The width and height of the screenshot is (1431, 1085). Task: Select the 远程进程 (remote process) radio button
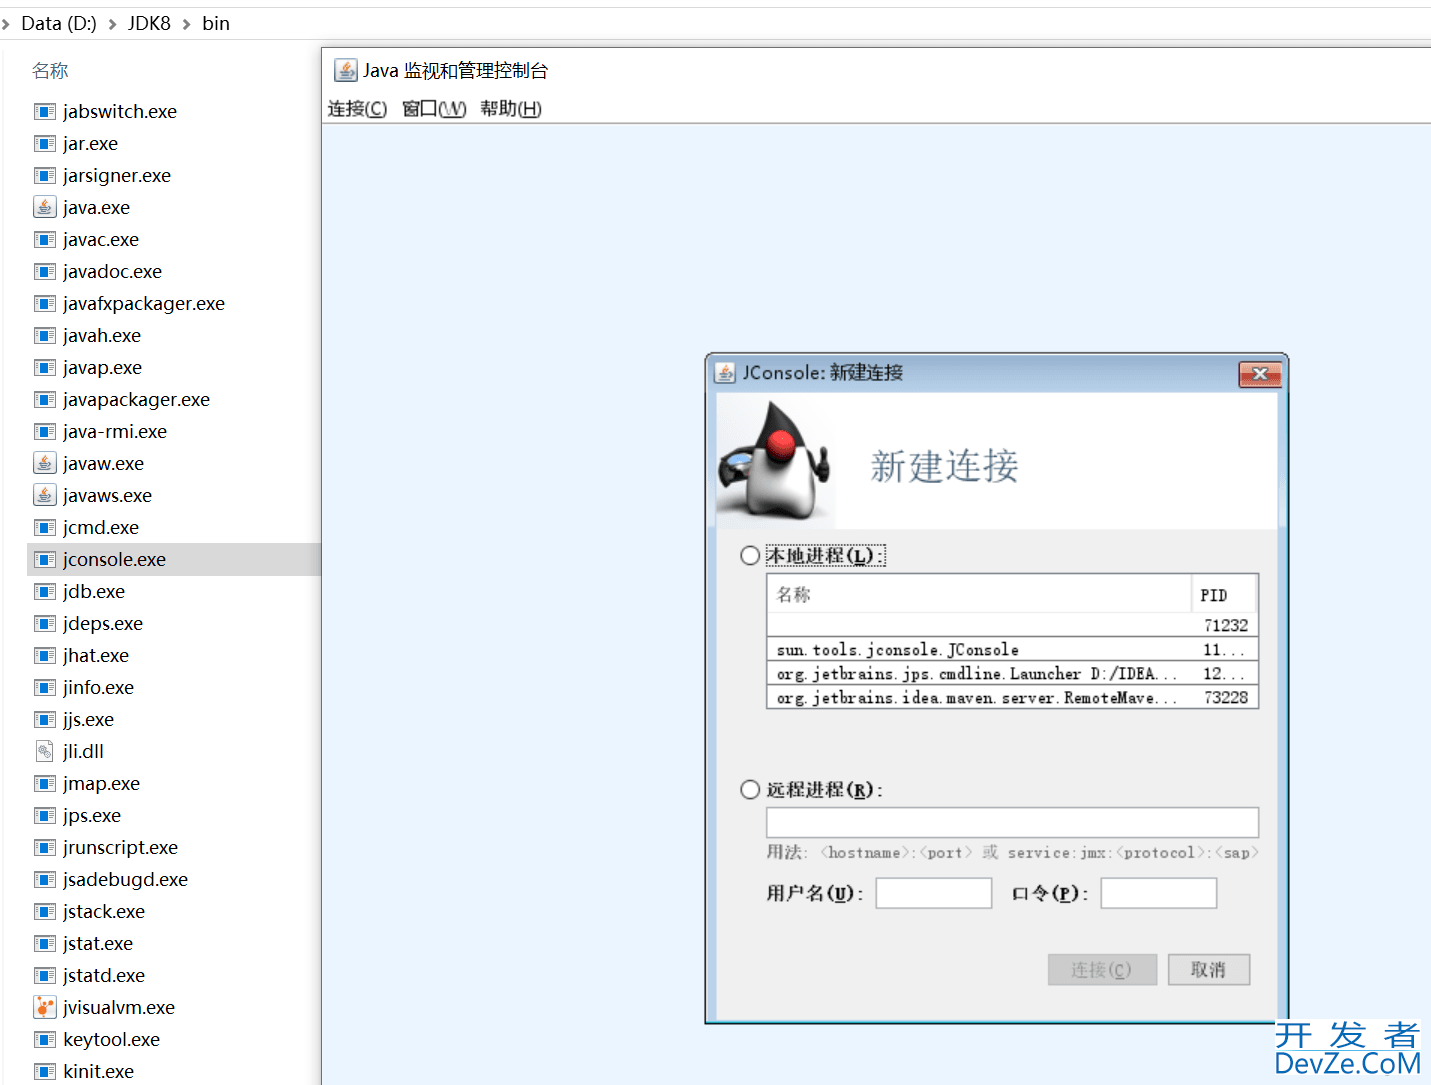point(750,790)
